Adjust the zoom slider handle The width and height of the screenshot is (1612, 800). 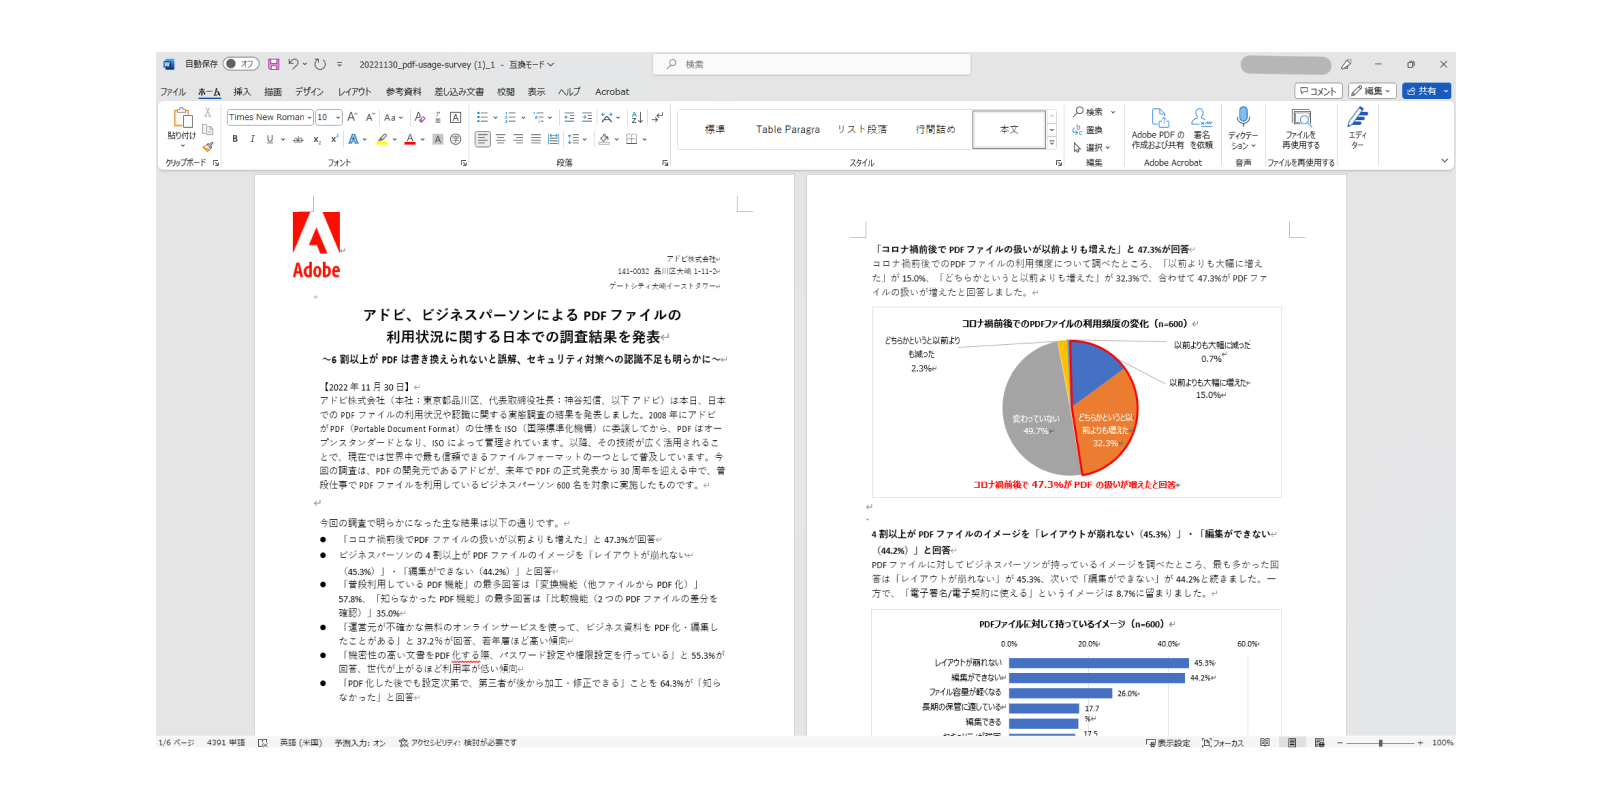(1380, 743)
